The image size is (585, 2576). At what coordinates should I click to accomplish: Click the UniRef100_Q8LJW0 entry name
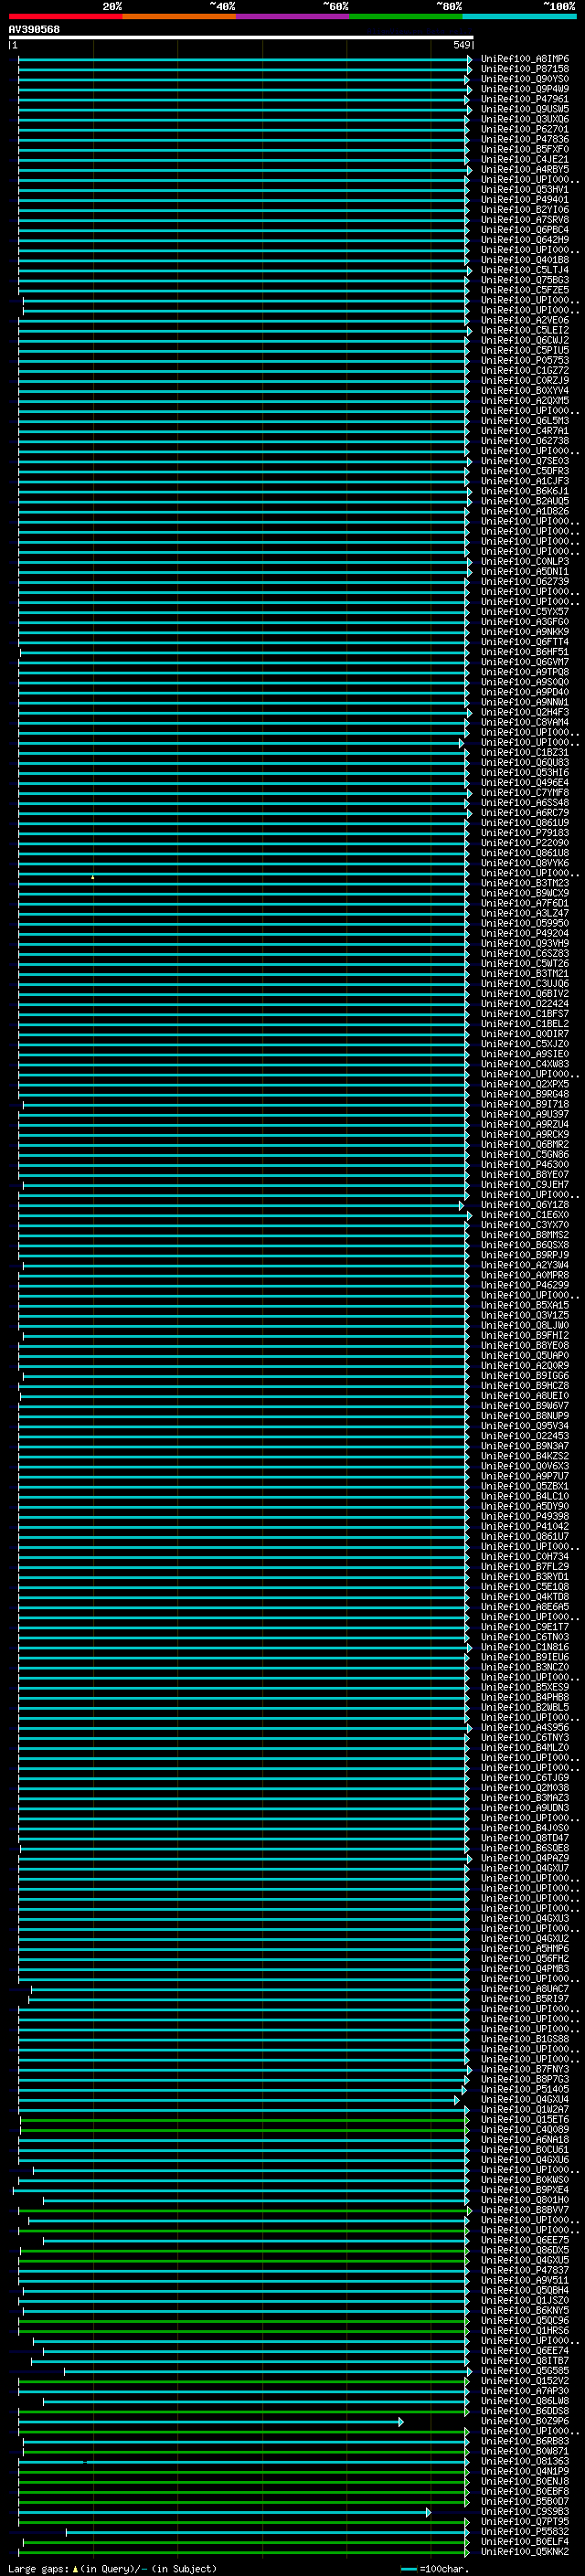[x=524, y=1325]
